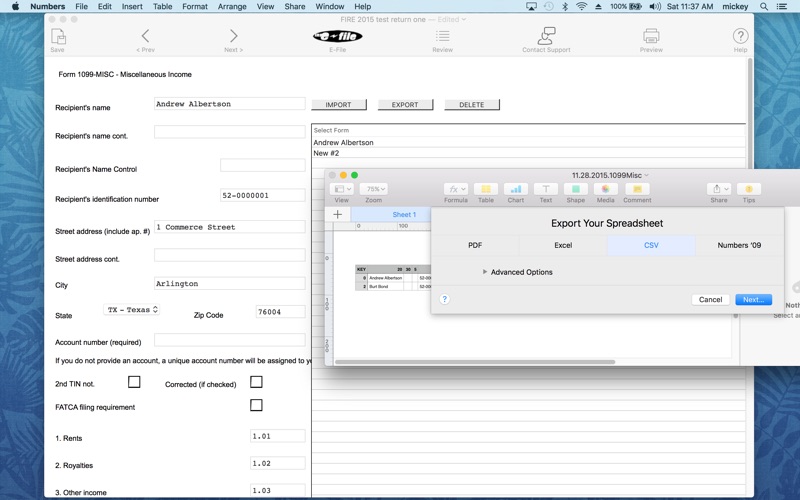This screenshot has height=500, width=800.
Task: Click Cancel in export dialog
Action: [710, 299]
